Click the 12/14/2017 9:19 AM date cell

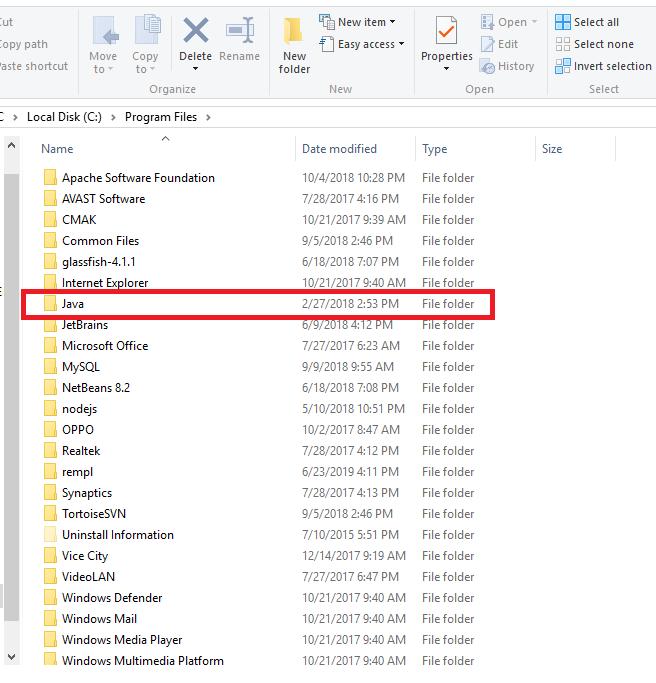[x=354, y=555]
